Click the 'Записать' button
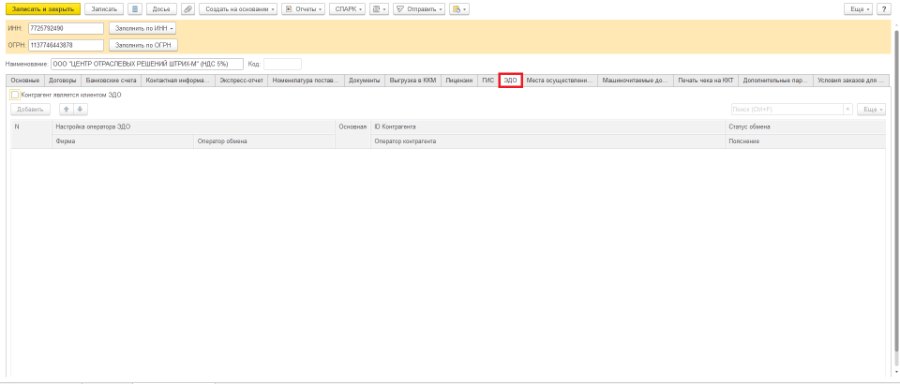900x384 pixels. pyautogui.click(x=104, y=9)
